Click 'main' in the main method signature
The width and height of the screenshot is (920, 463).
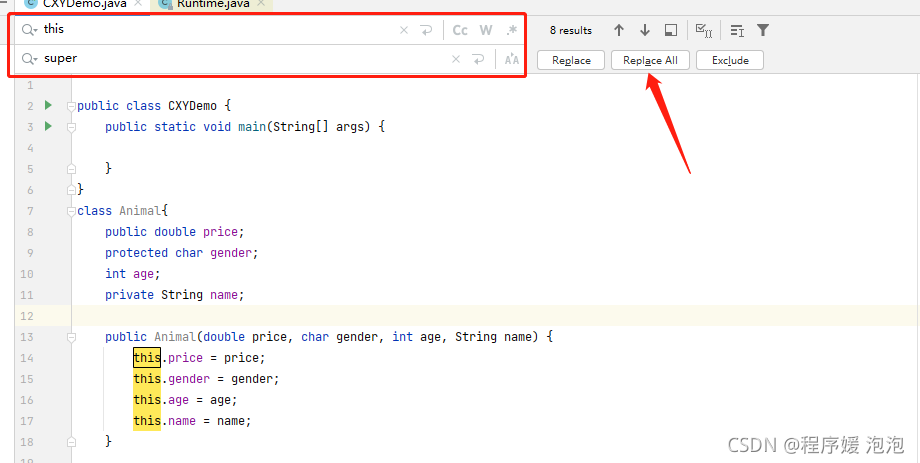252,127
